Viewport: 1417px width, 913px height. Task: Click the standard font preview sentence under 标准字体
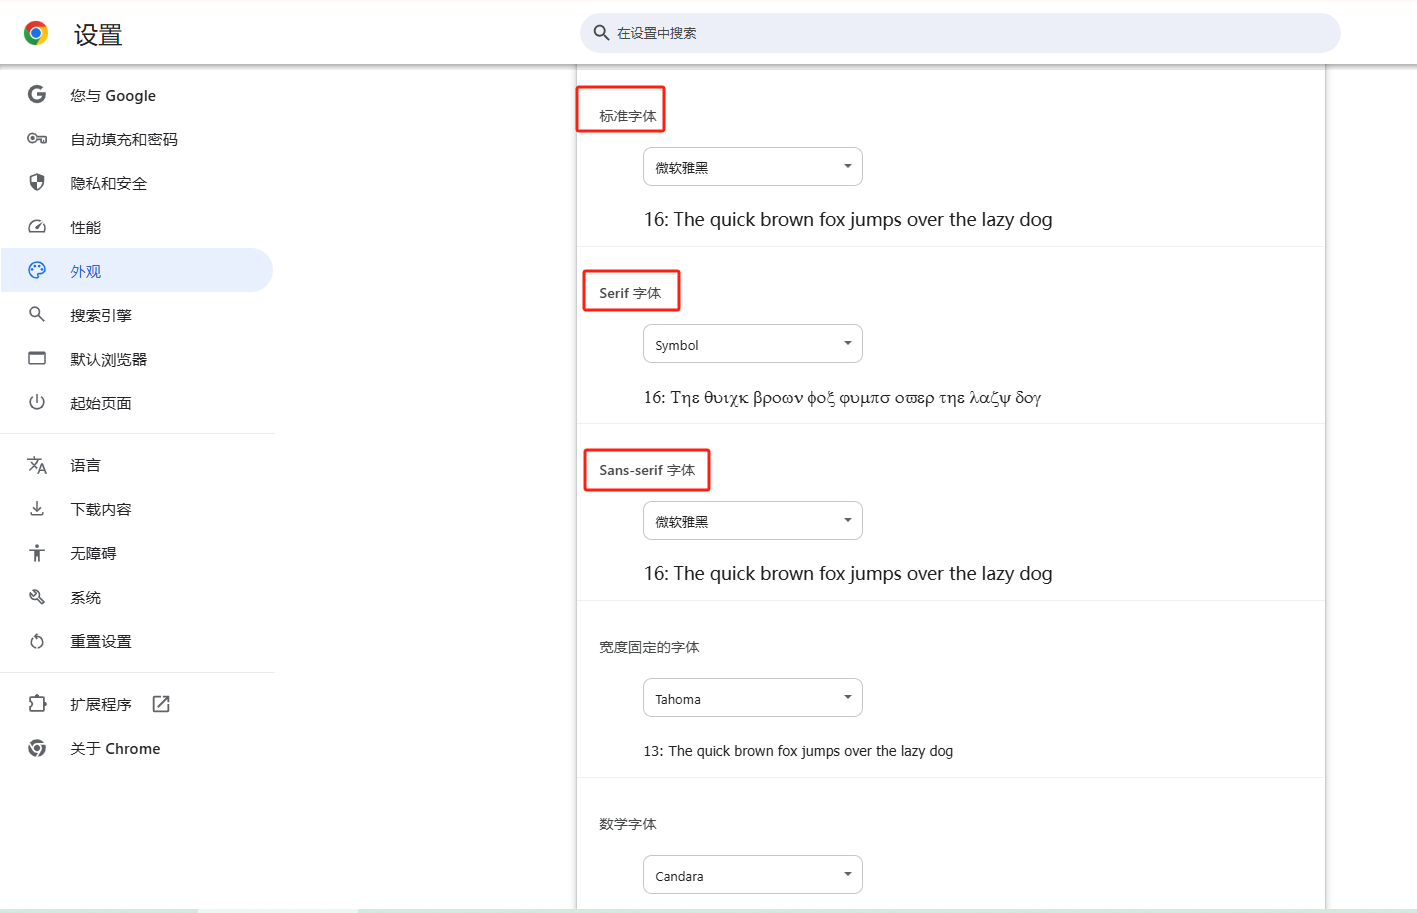point(848,220)
